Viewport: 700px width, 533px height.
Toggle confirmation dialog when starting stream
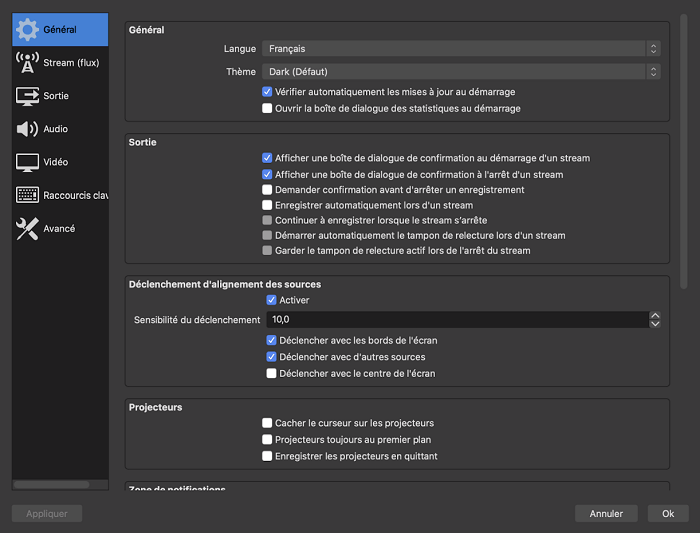click(267, 158)
